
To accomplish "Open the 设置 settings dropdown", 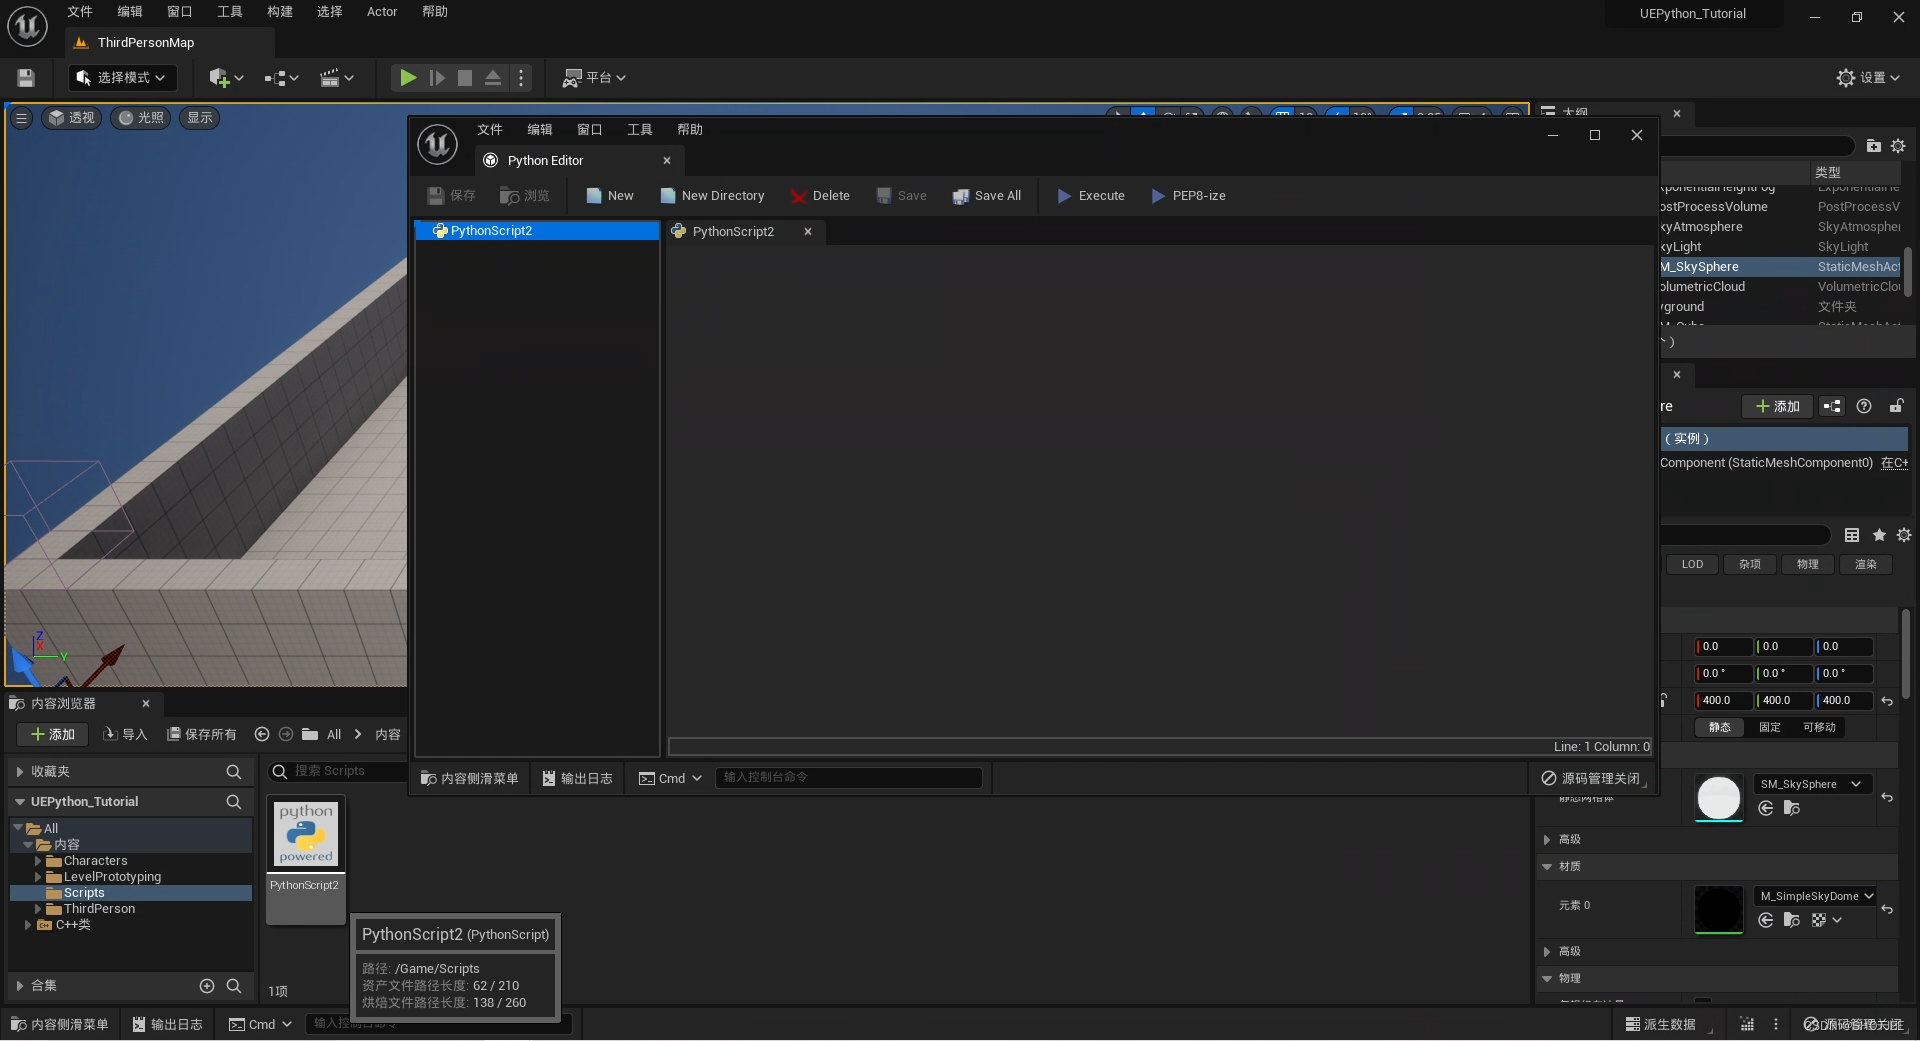I will tap(1868, 78).
